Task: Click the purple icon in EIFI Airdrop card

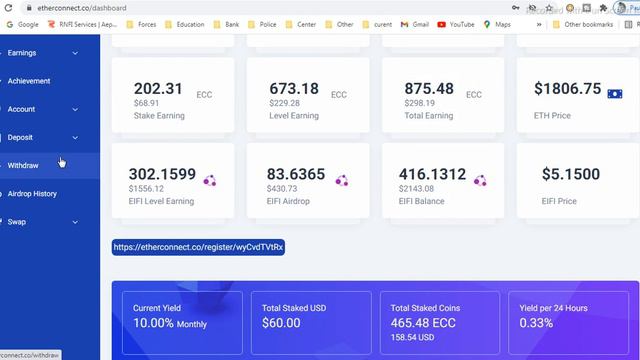Action: click(342, 180)
